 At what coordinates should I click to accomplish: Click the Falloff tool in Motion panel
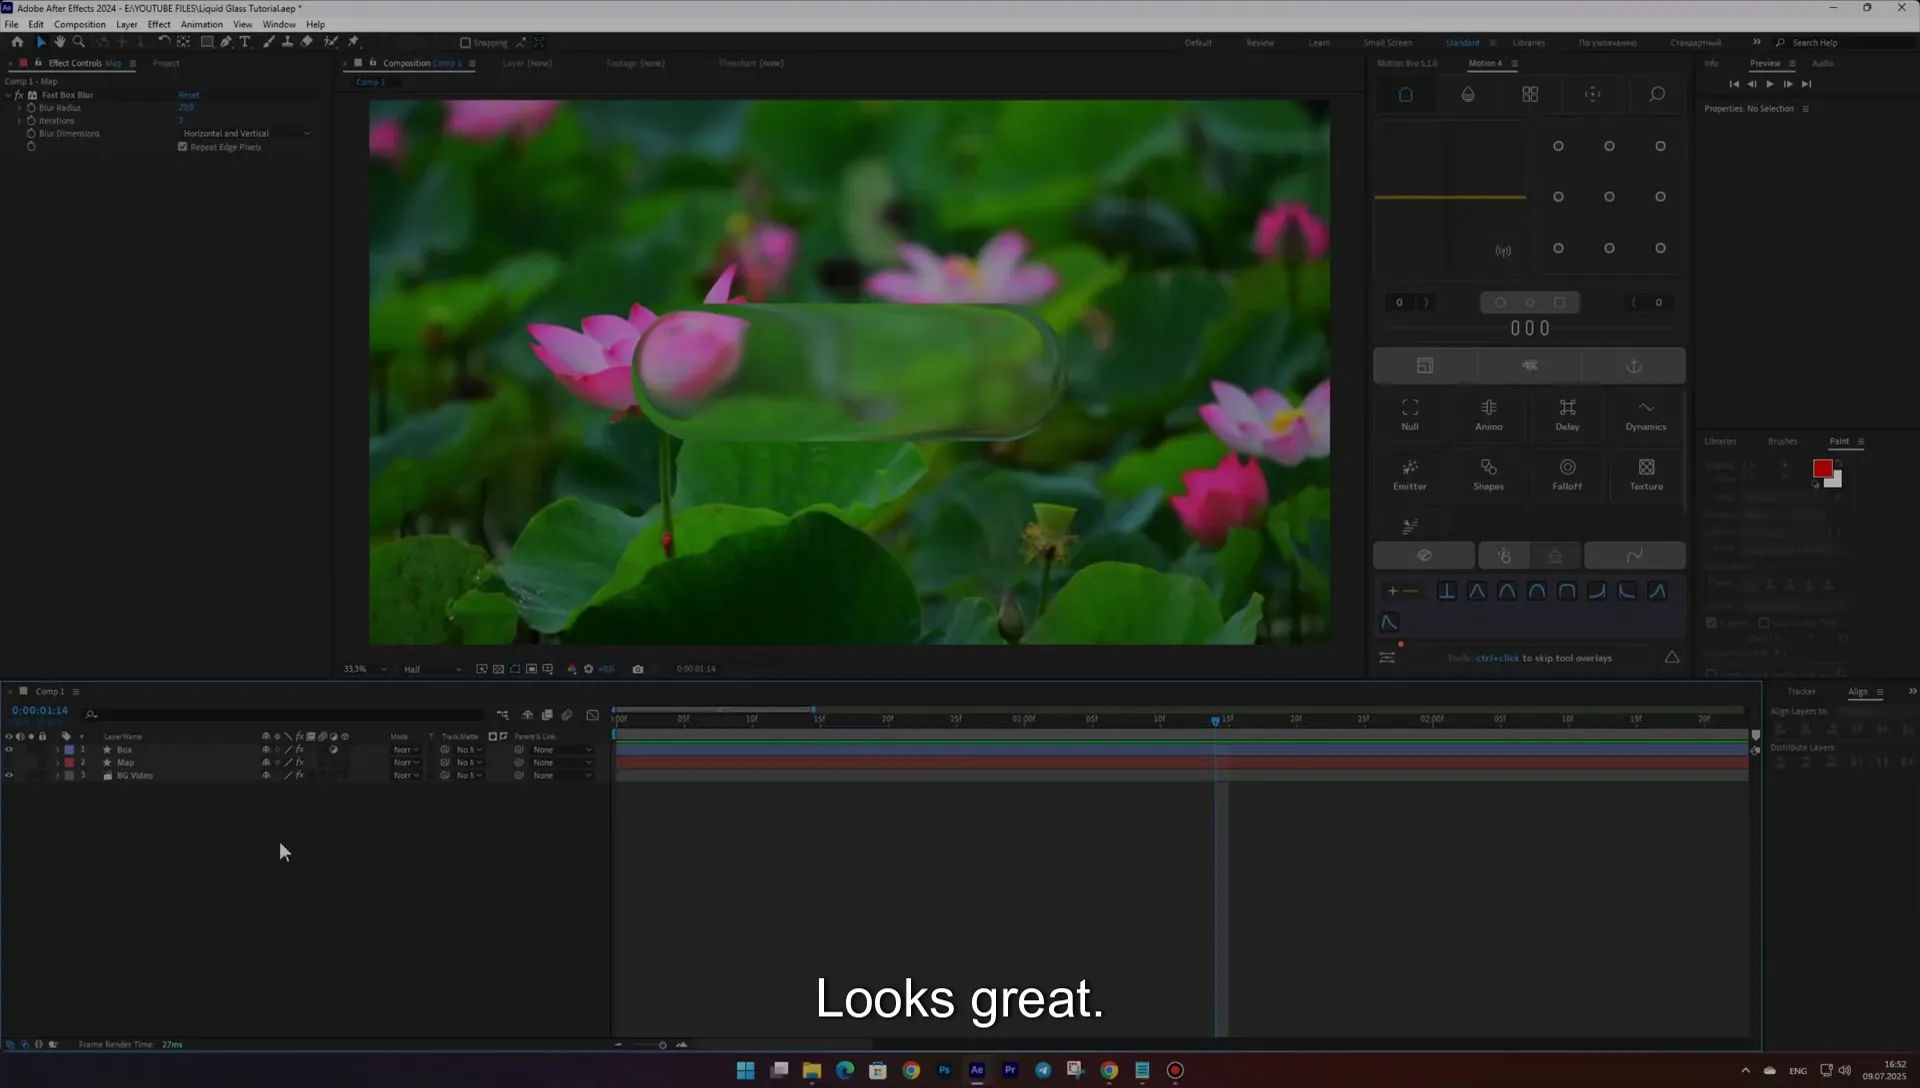tap(1567, 475)
